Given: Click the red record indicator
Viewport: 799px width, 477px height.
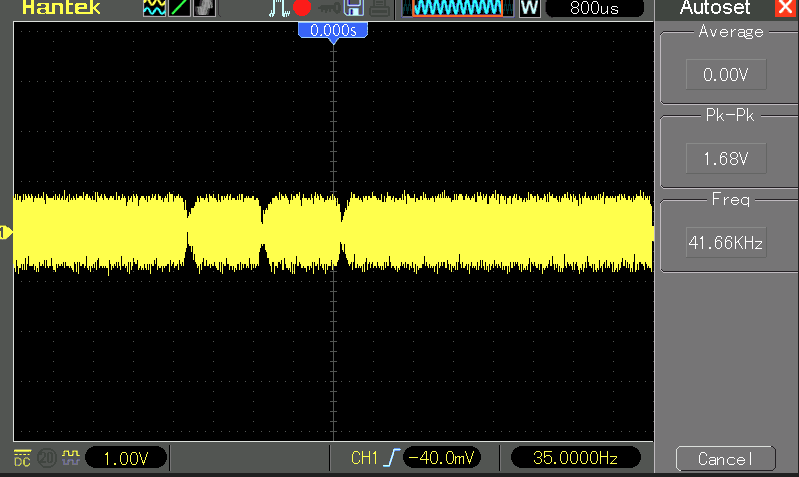Looking at the screenshot, I should (302, 9).
